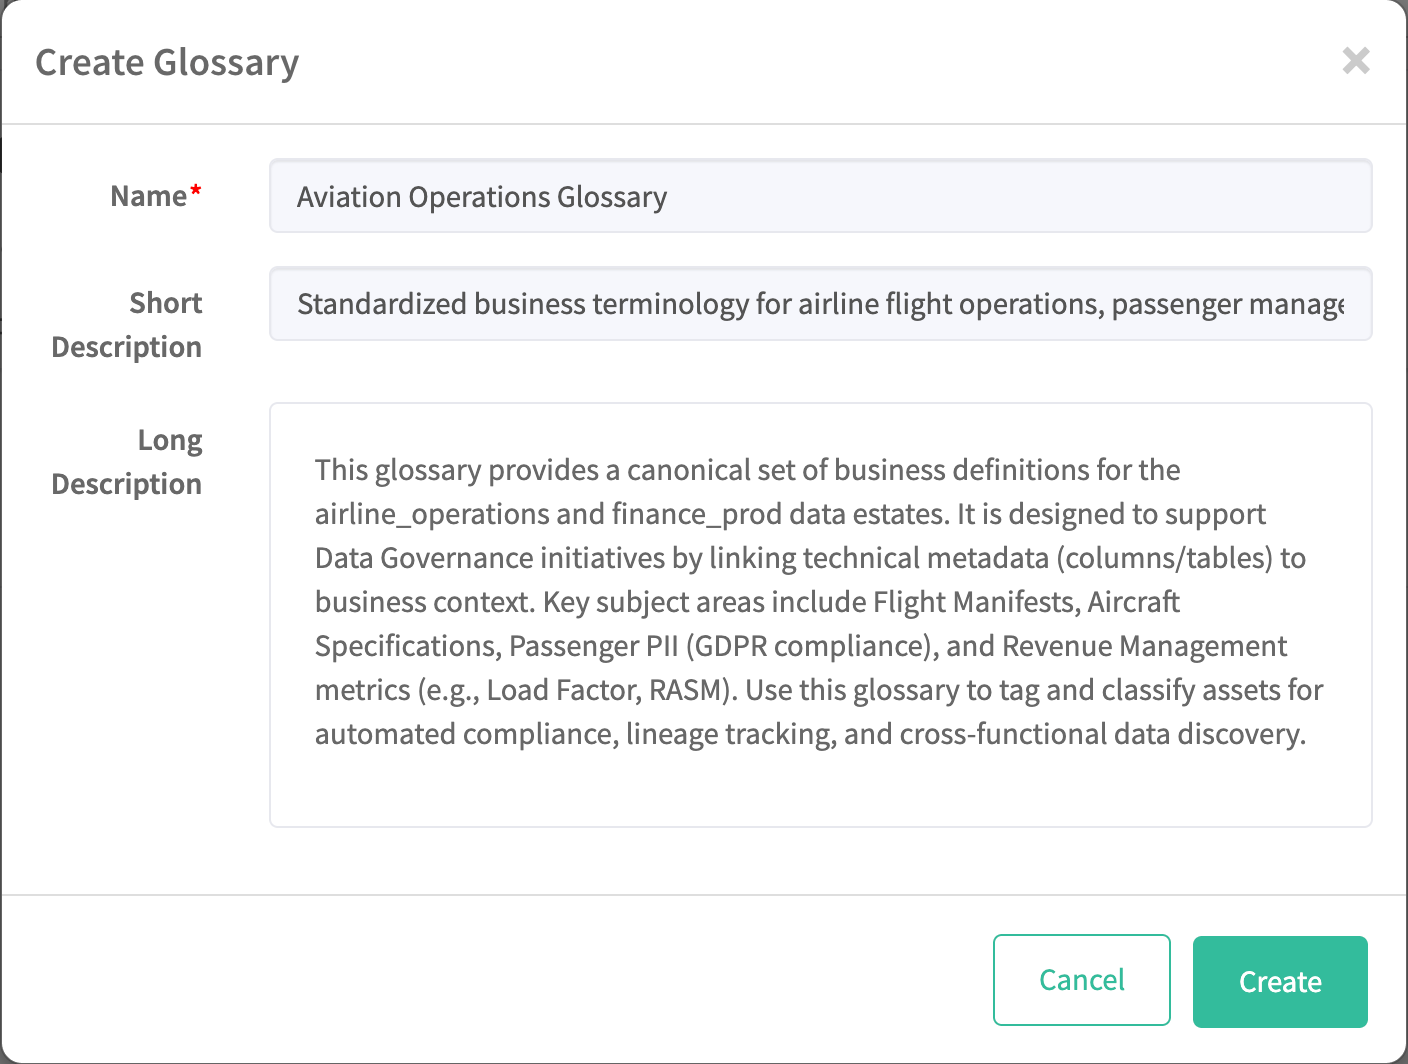Screen dimensions: 1408x1064
Task: Focus the Long Description text area
Action: [820, 614]
